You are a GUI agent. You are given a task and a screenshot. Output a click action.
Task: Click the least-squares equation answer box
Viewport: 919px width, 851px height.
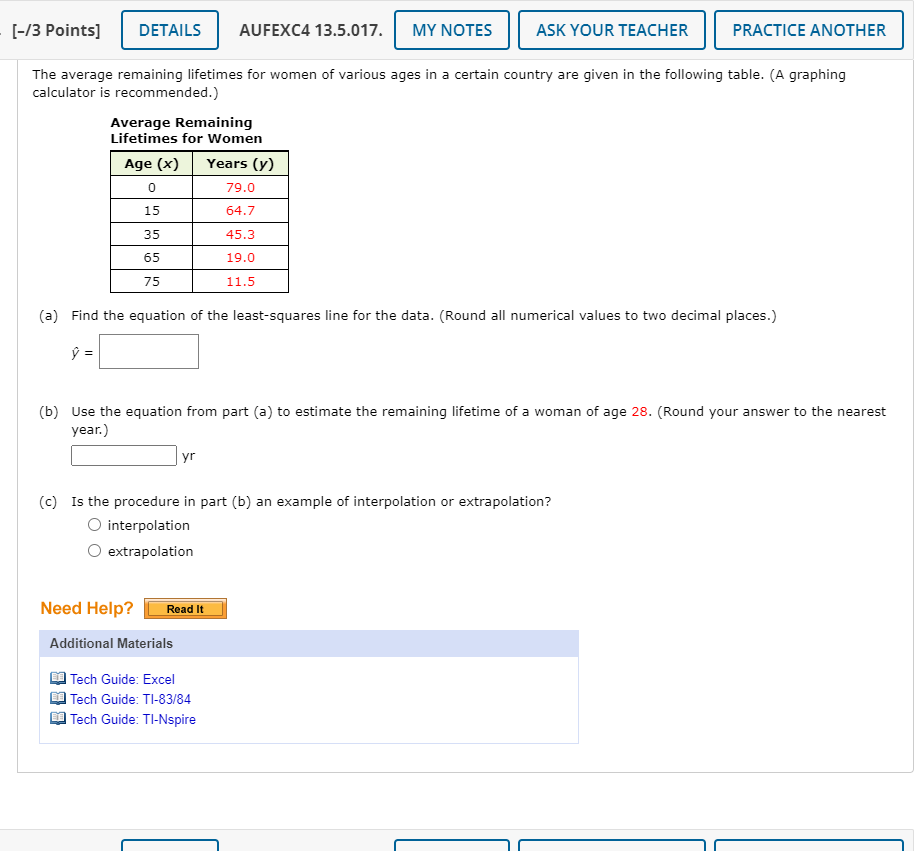click(x=148, y=351)
